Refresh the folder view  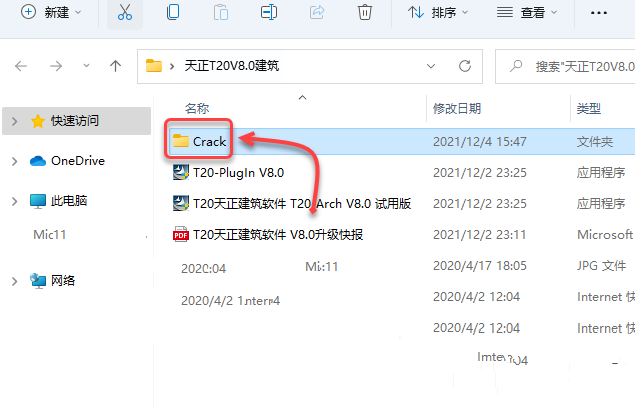(x=465, y=66)
